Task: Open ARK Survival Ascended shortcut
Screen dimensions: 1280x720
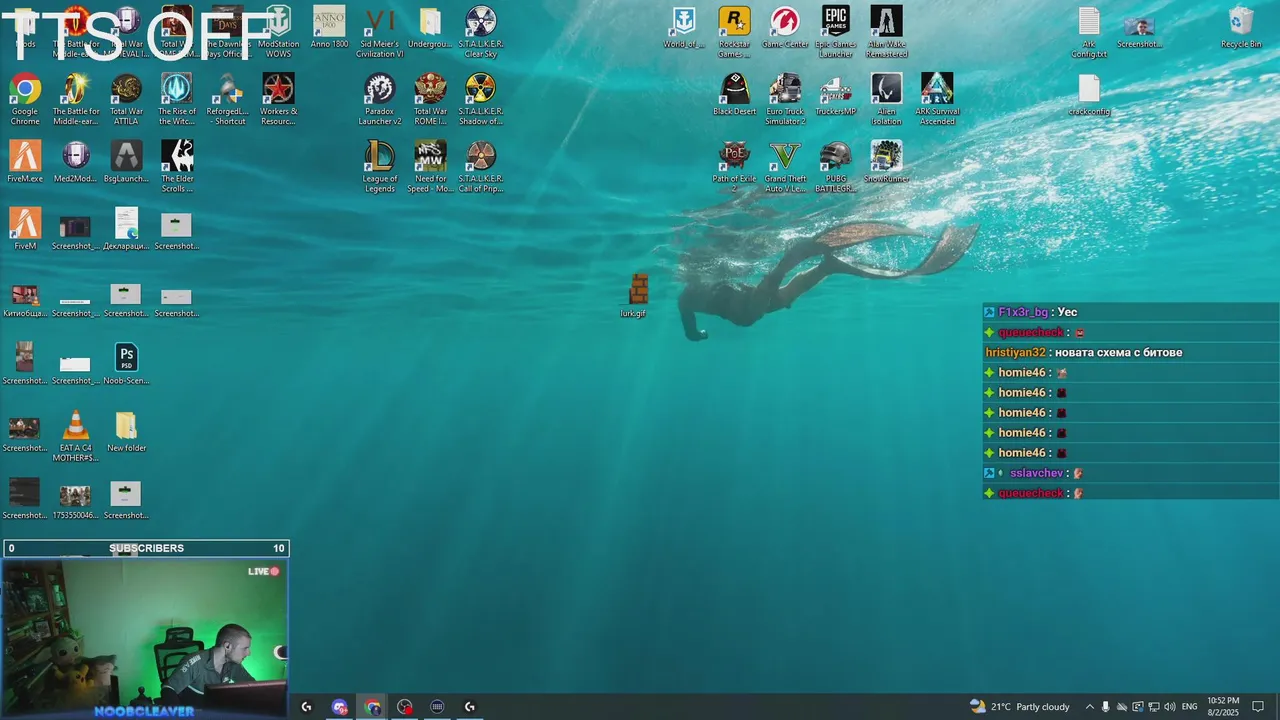Action: coord(937,99)
